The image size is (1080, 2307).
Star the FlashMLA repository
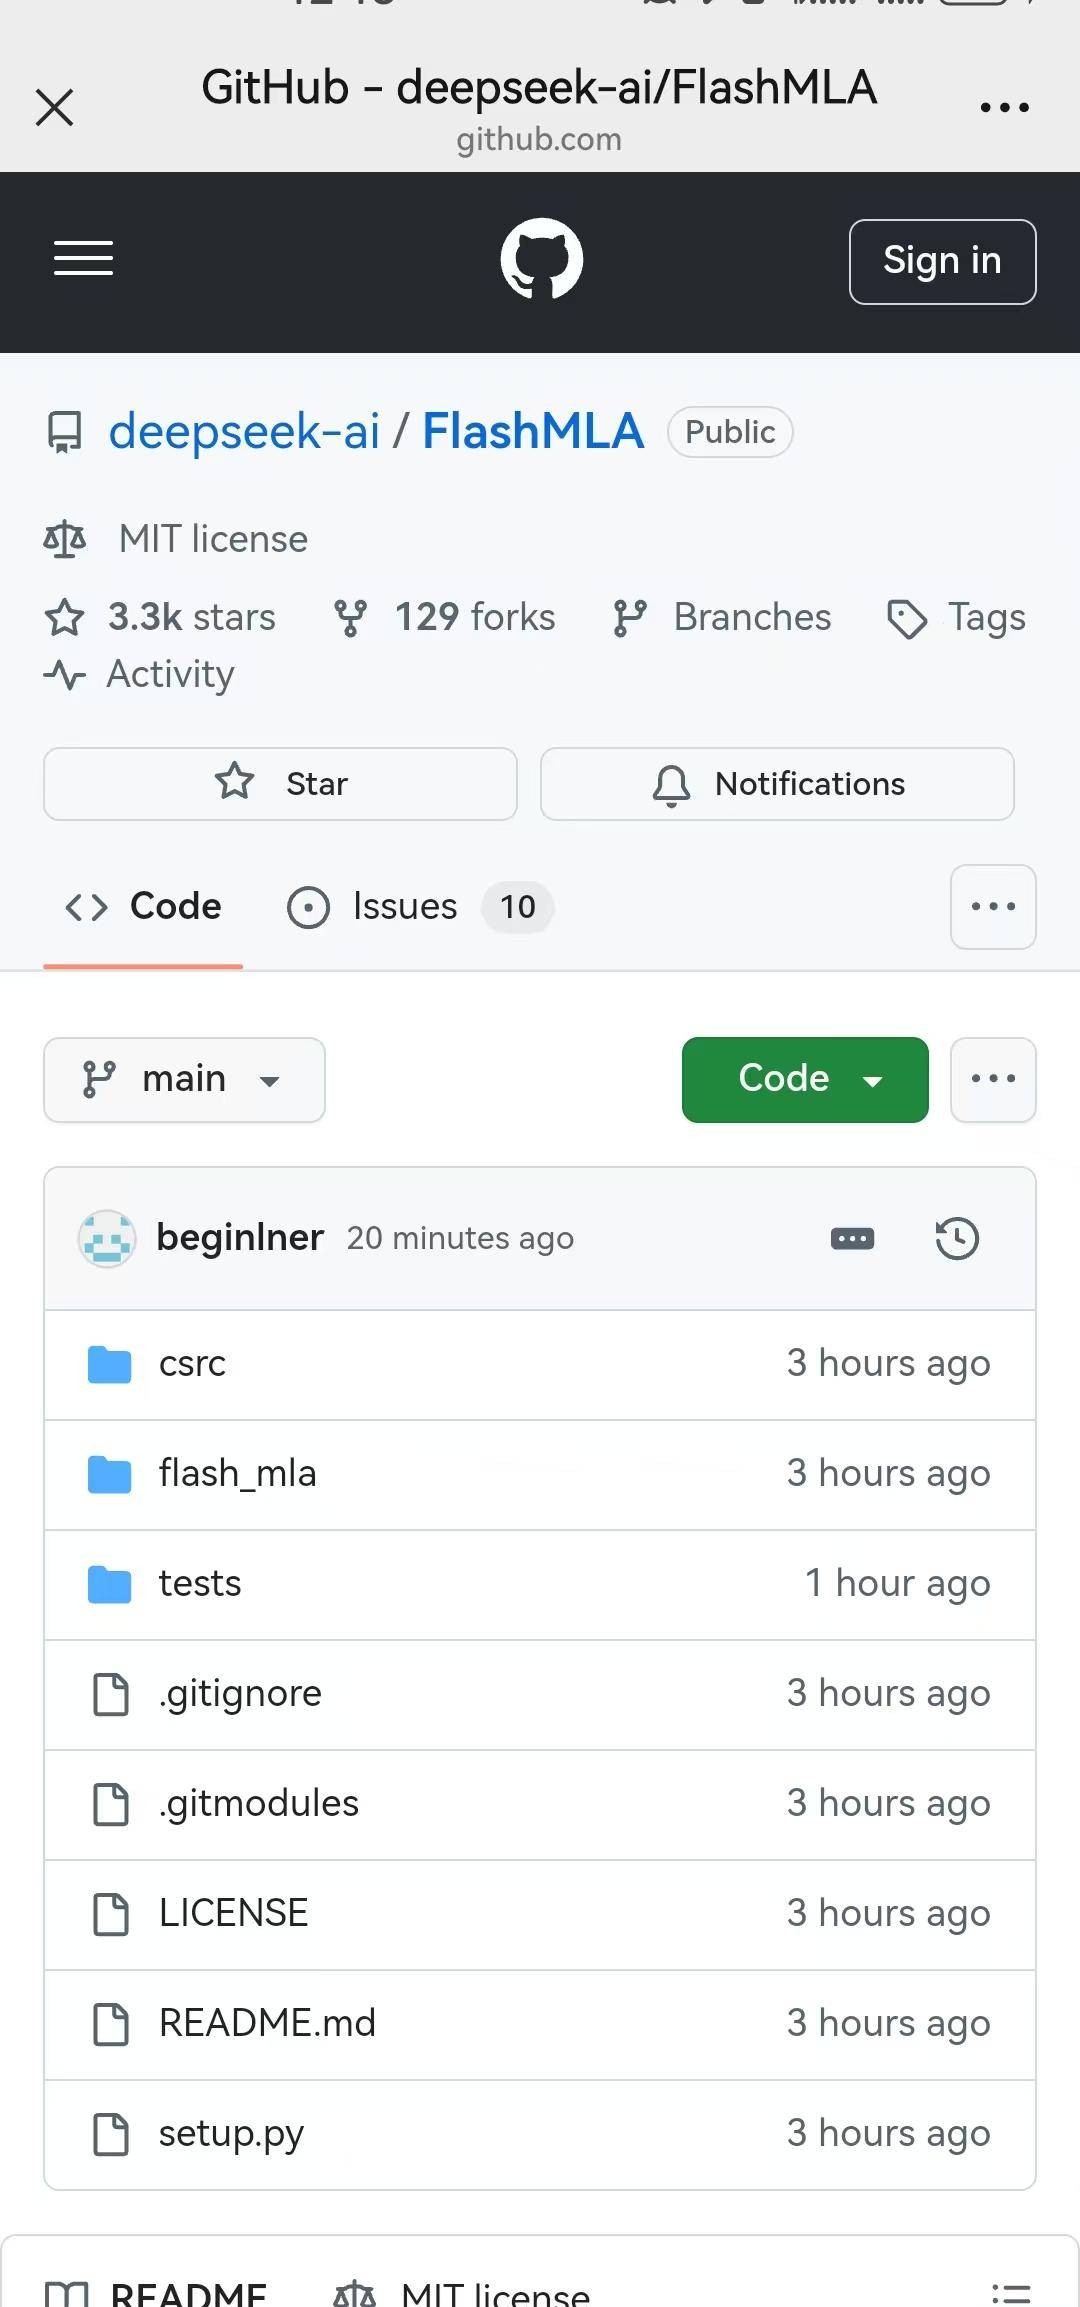coord(280,784)
